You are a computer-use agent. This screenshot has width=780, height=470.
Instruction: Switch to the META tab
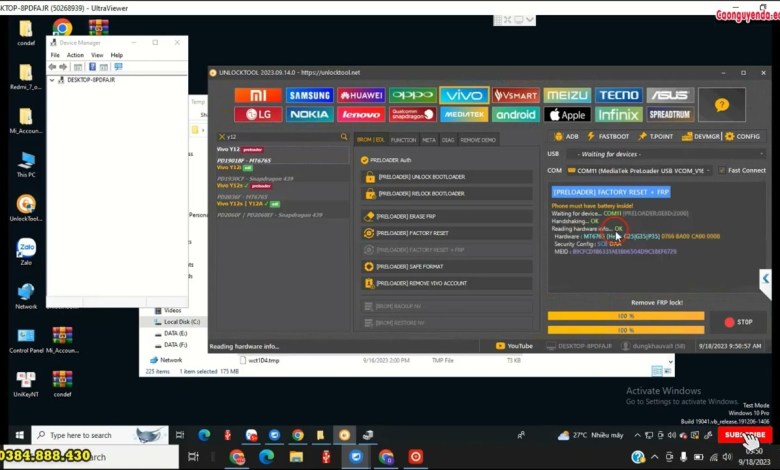coord(429,140)
